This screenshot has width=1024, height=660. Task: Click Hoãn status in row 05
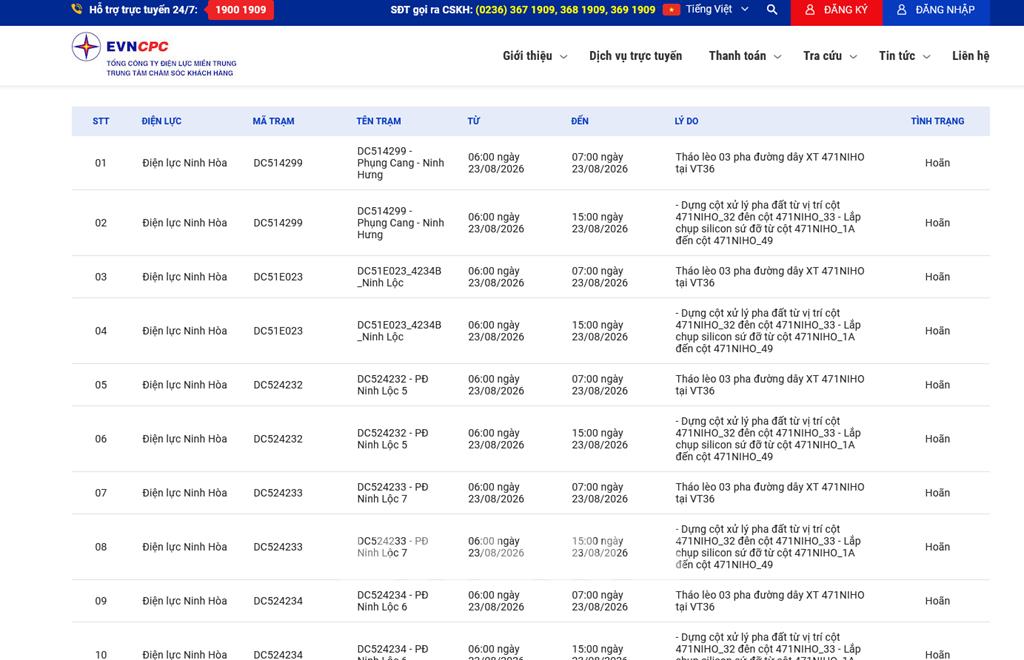click(937, 385)
